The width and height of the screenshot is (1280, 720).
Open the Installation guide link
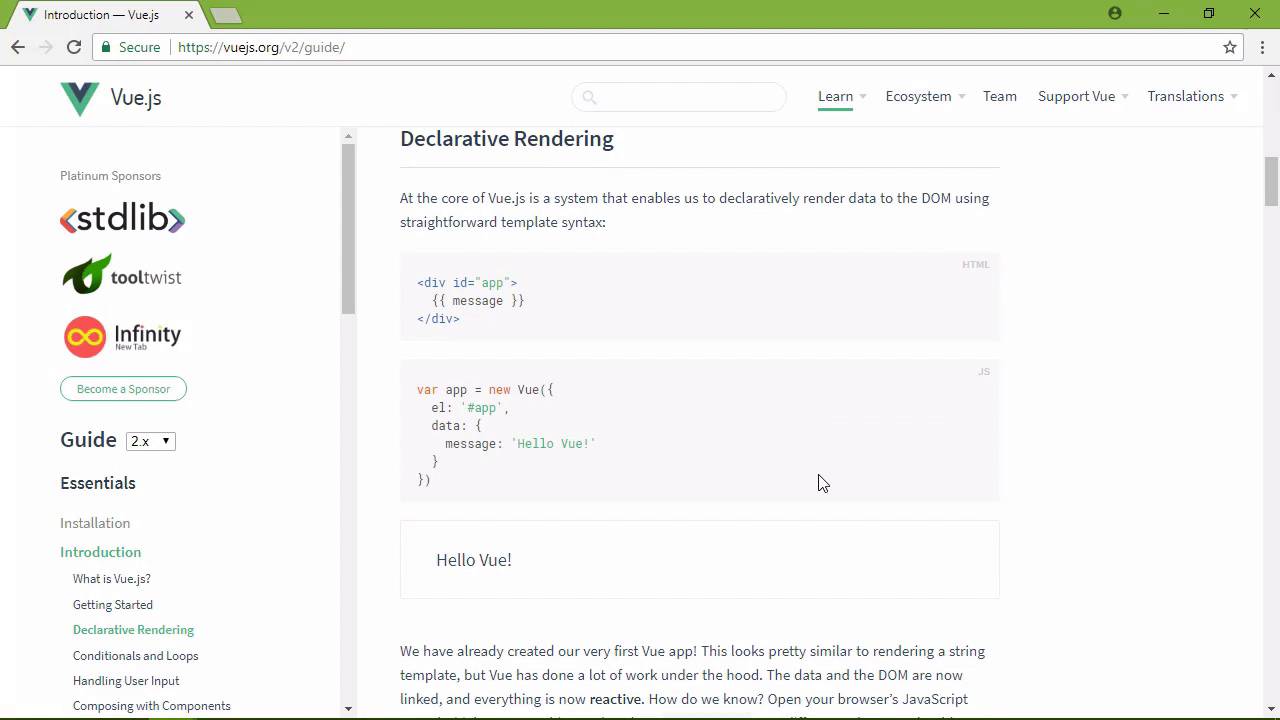coord(95,523)
